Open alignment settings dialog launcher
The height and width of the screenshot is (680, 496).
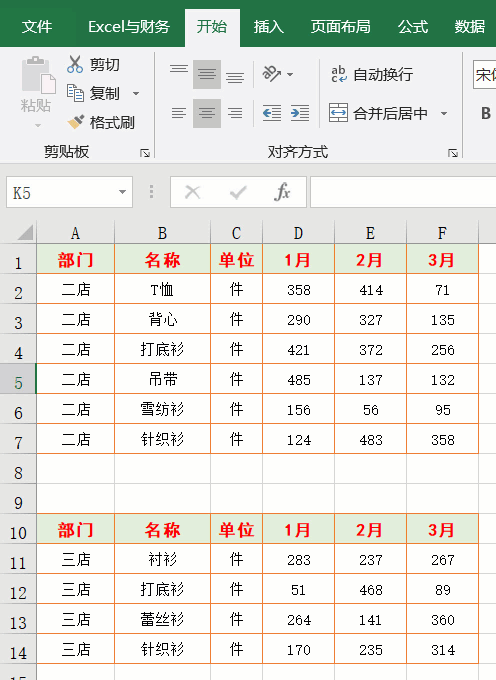tap(453, 153)
